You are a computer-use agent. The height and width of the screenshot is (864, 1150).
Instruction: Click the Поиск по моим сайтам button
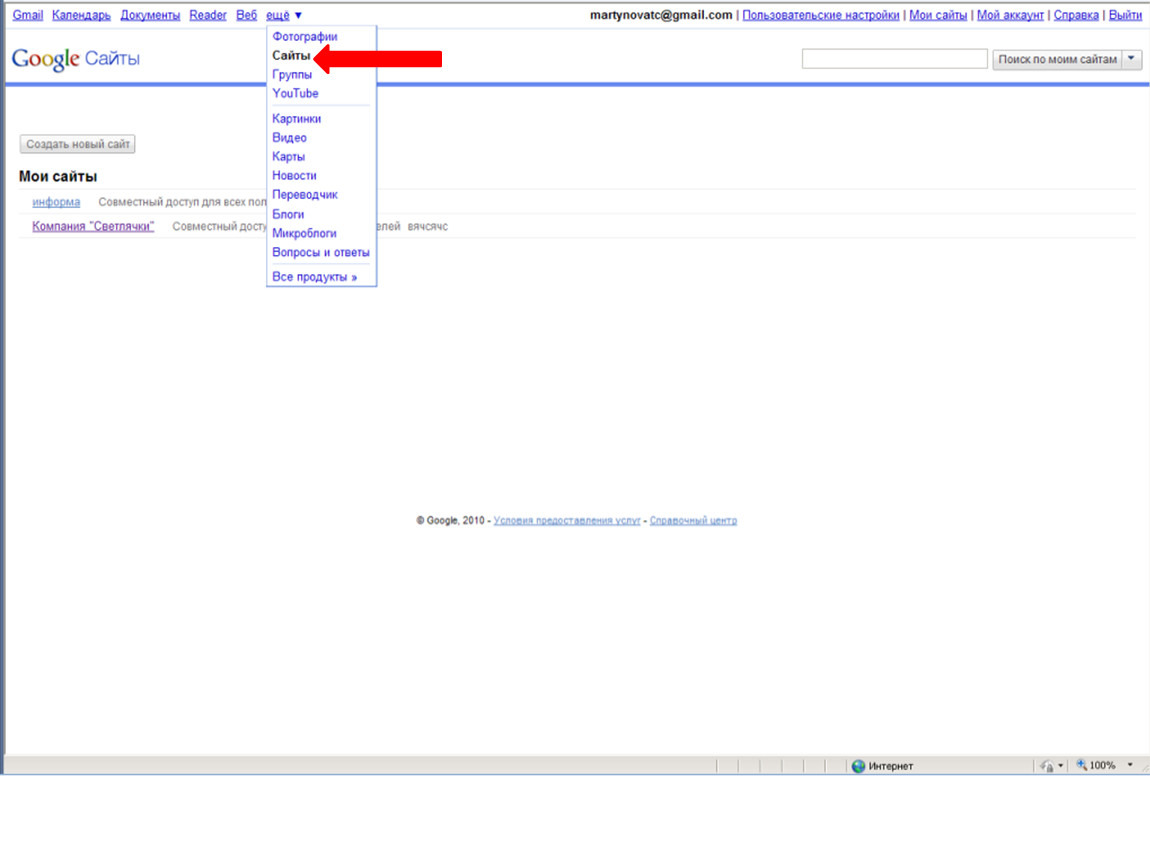[x=1057, y=59]
